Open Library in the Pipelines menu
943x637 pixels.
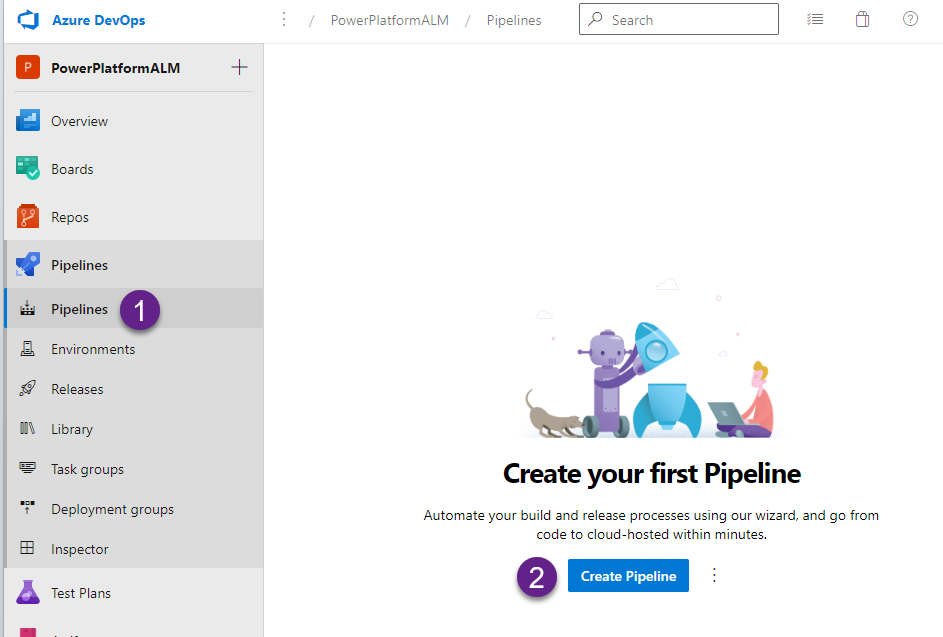tap(72, 429)
